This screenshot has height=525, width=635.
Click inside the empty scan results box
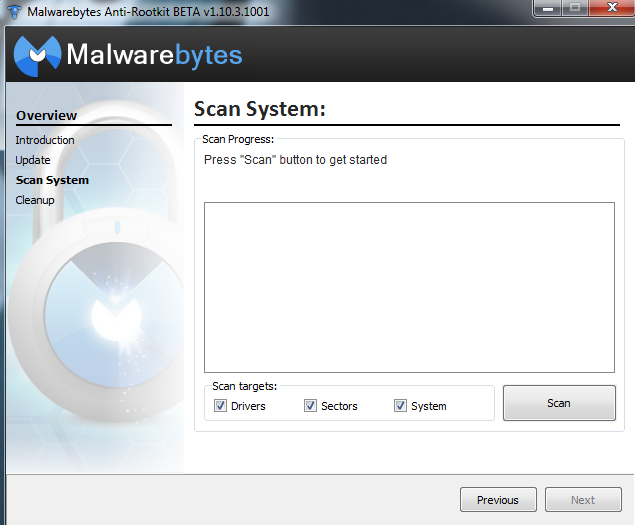409,287
